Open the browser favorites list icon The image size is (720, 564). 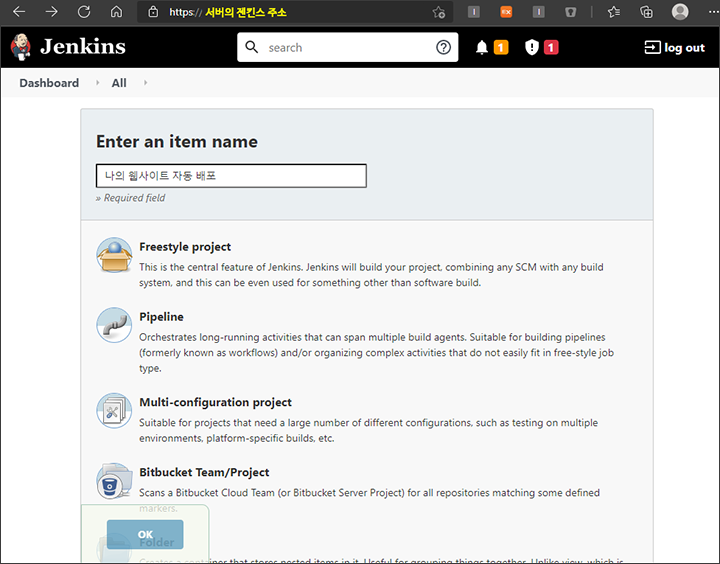(x=613, y=12)
